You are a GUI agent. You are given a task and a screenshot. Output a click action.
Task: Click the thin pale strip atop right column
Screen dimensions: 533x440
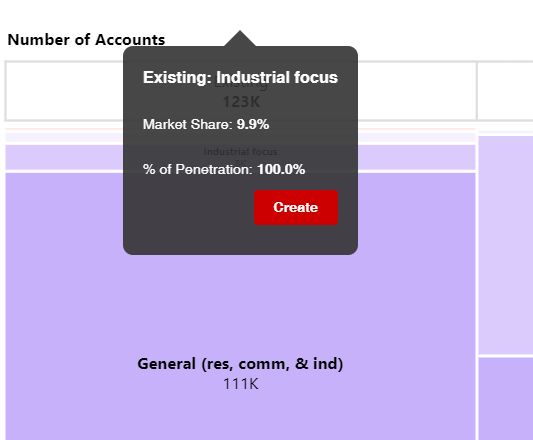[506, 132]
